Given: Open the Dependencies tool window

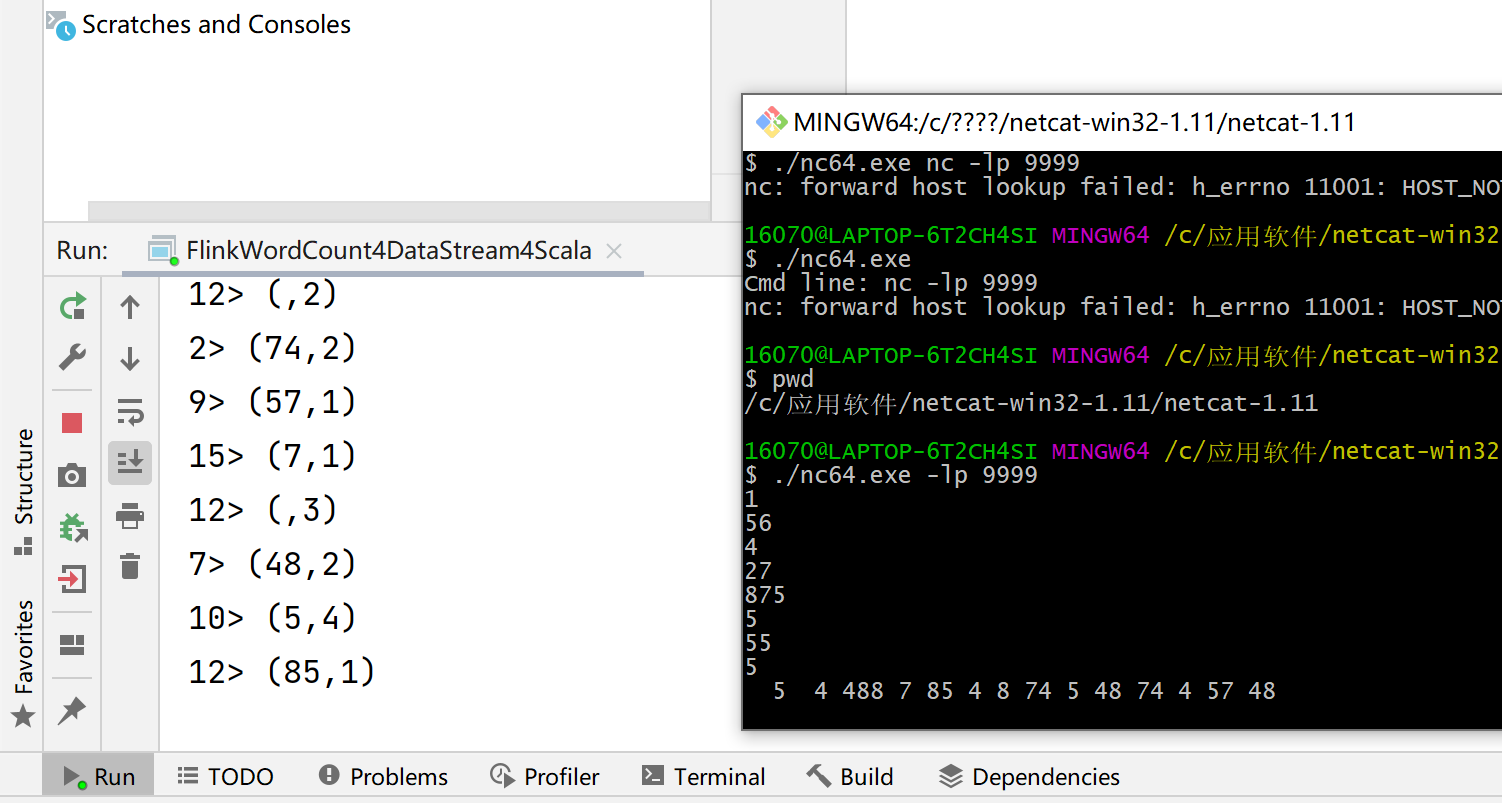Looking at the screenshot, I should click(1029, 777).
